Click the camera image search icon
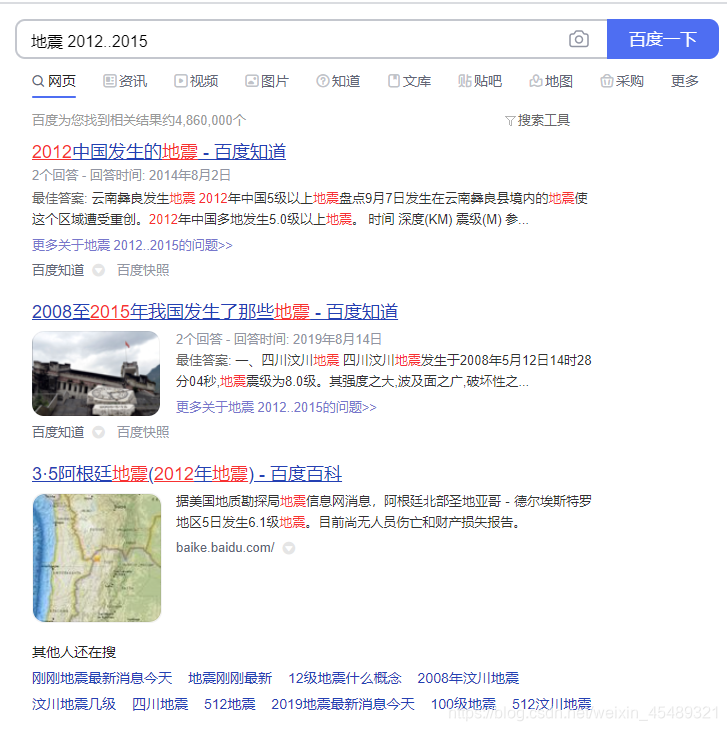 (579, 39)
